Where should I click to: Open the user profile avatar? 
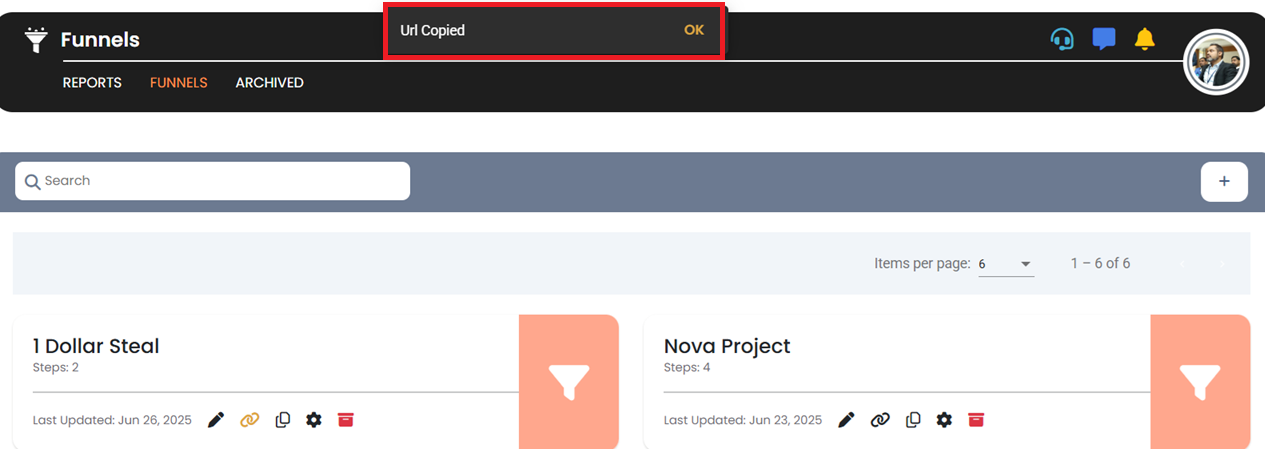(1216, 62)
